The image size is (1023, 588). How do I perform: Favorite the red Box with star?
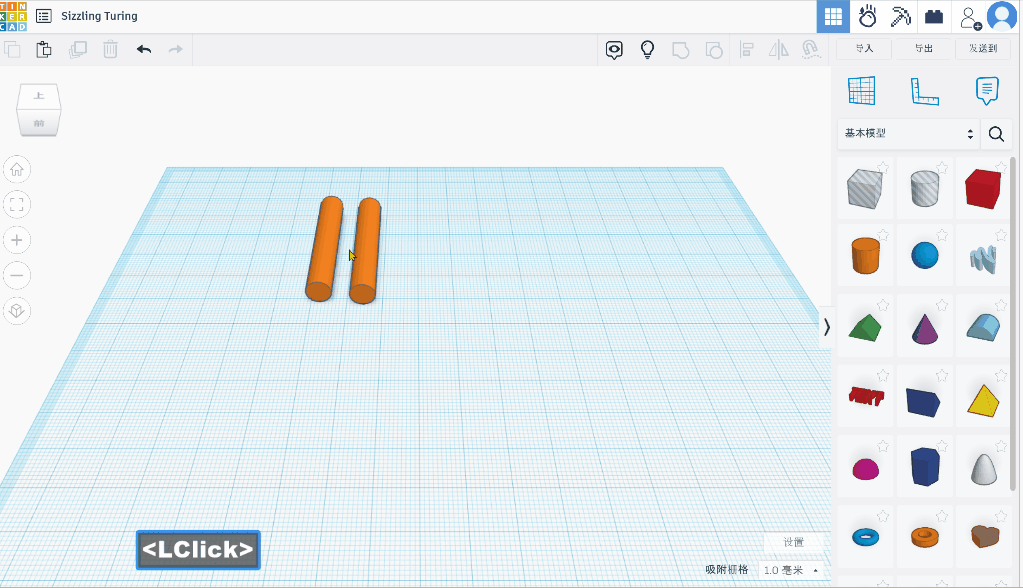click(1001, 168)
